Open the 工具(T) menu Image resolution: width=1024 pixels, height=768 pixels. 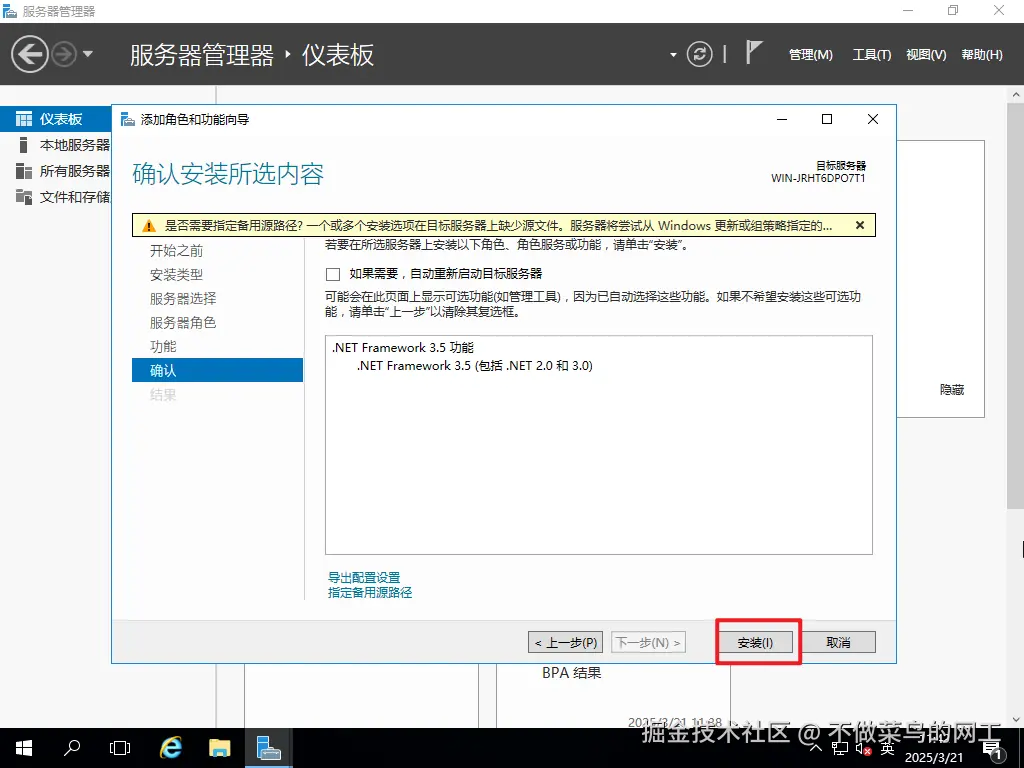[x=871, y=55]
